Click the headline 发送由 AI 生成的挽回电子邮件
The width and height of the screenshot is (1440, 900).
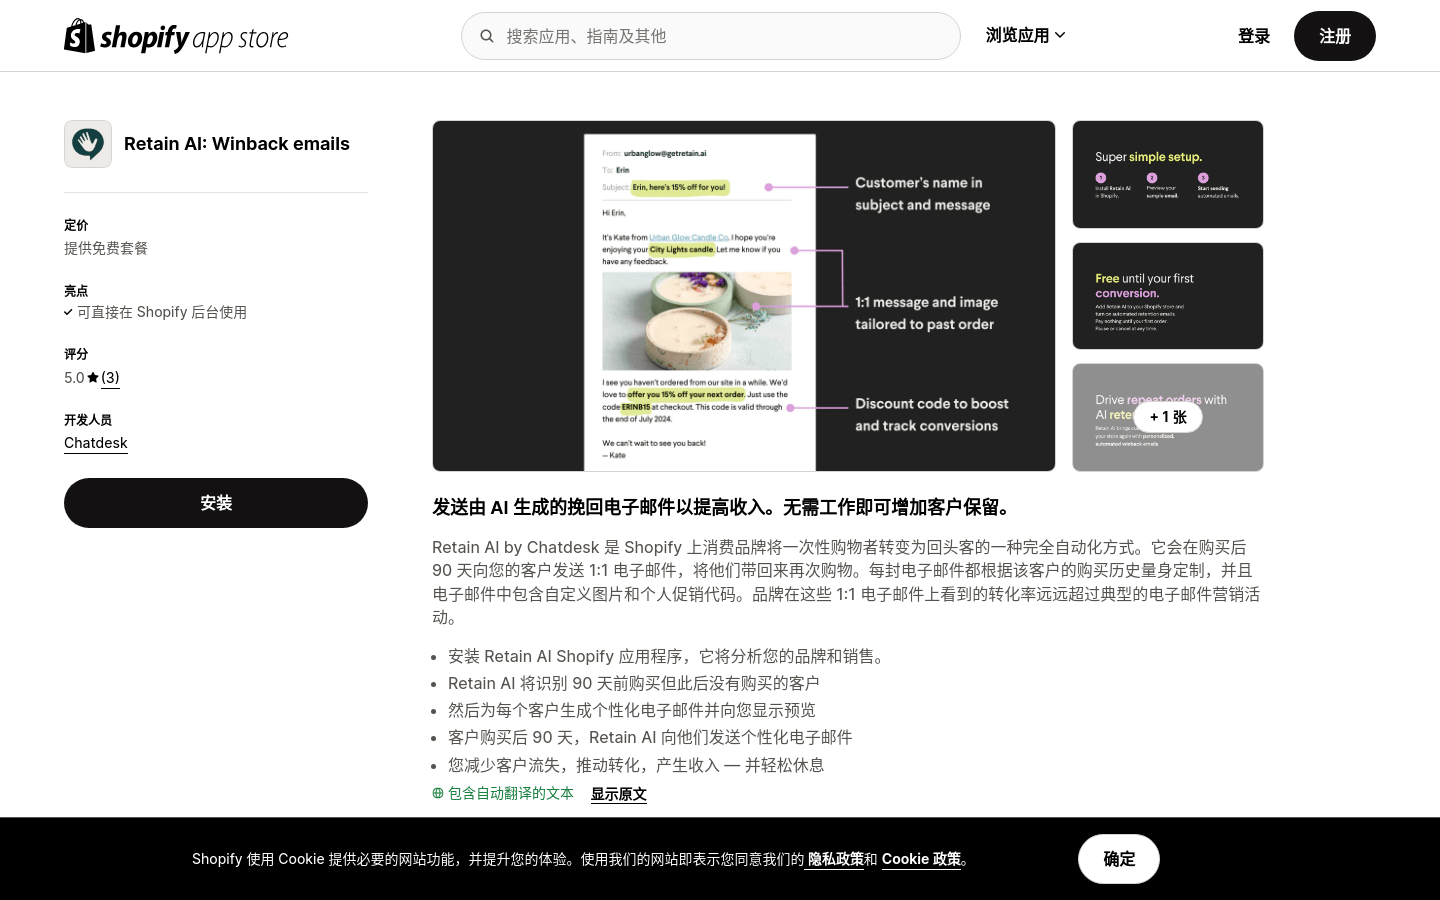(724, 507)
